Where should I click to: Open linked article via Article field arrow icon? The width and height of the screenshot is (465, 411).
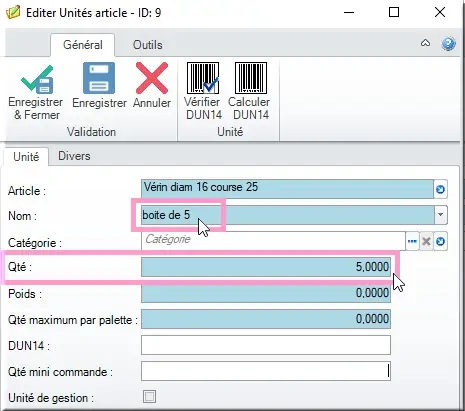point(440,189)
